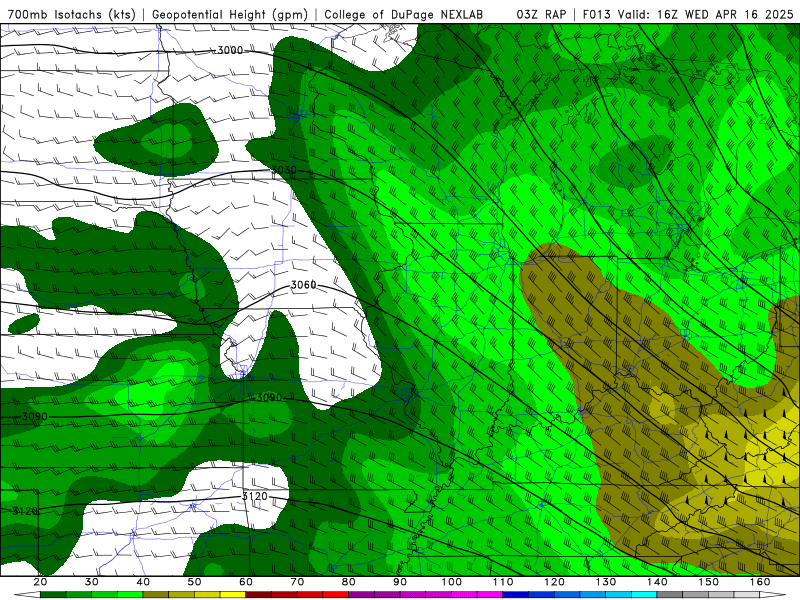The width and height of the screenshot is (800, 600).
Task: Click the 3090 contour label mid-map
Action: (269, 397)
